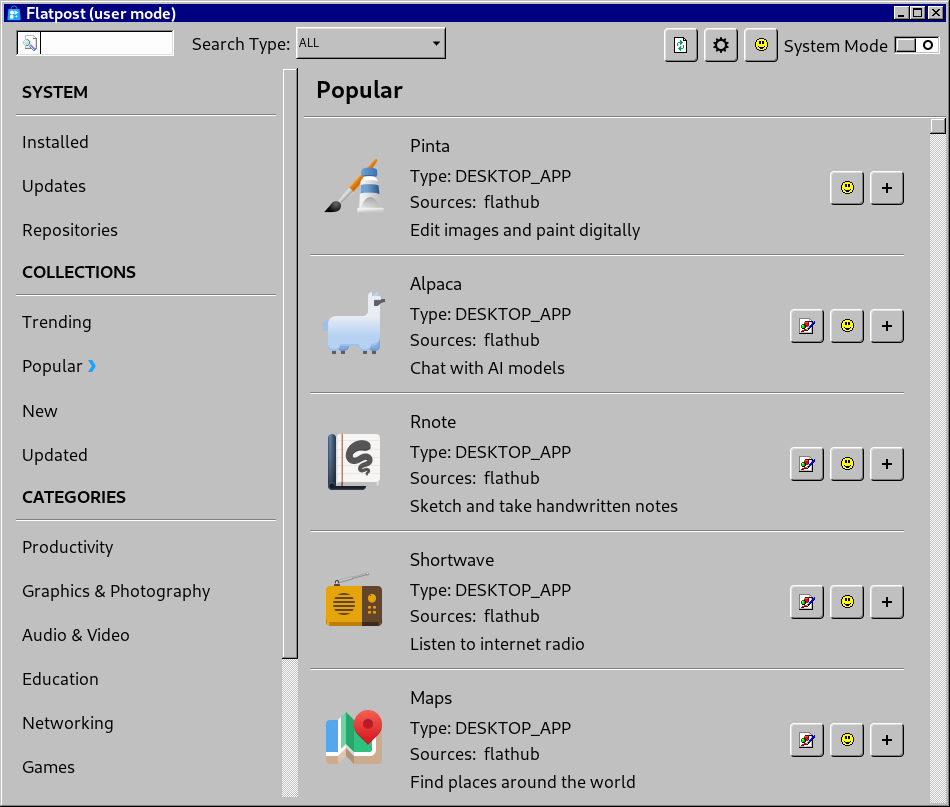Click the Popular page heading
Viewport: 950px width, 807px height.
pos(359,90)
